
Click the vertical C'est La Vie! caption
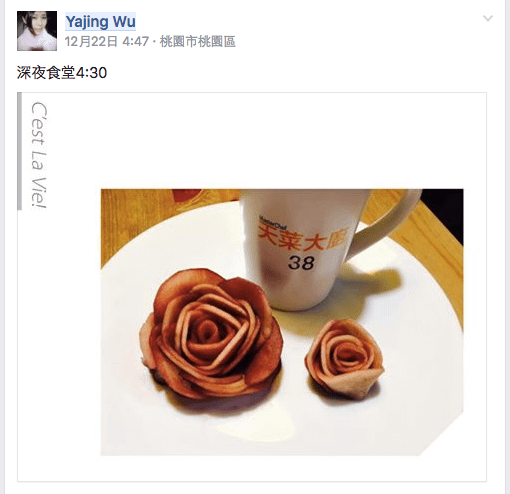(39, 155)
